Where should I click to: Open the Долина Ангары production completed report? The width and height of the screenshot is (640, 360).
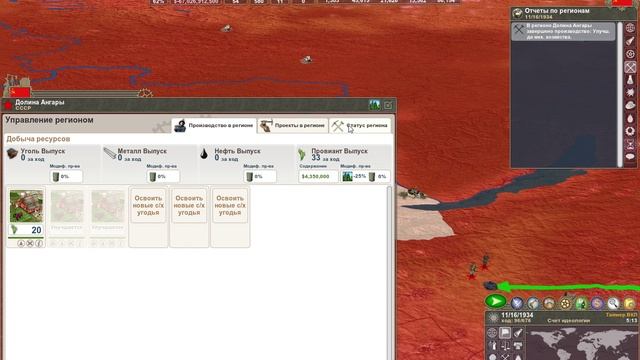tap(563, 31)
